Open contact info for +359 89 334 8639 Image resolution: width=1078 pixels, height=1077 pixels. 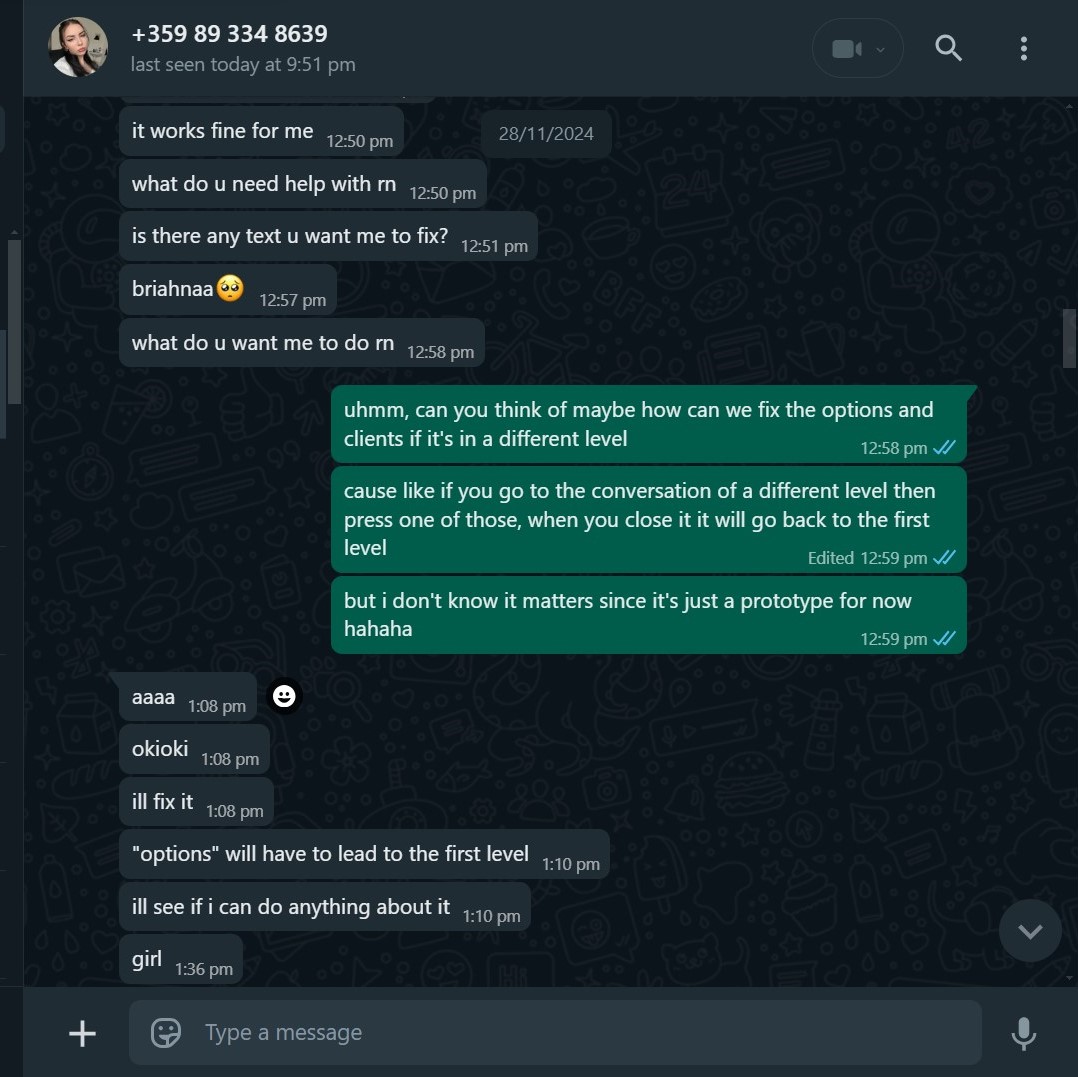[x=229, y=34]
